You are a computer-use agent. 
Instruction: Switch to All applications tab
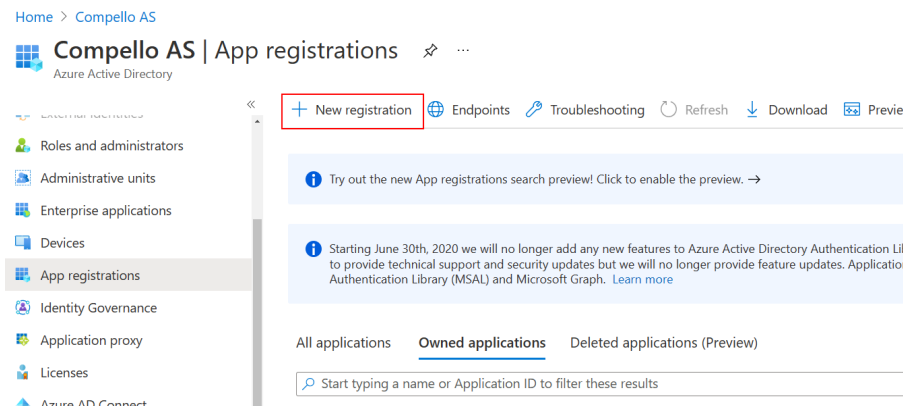click(x=343, y=343)
